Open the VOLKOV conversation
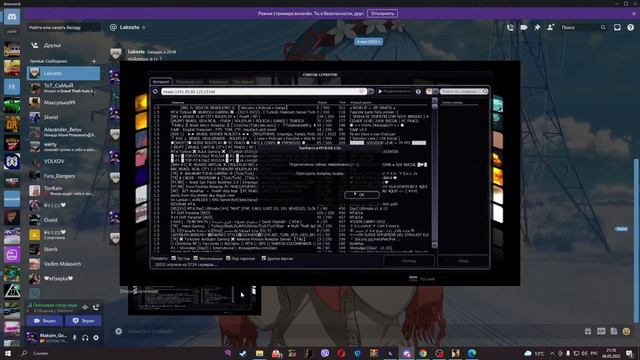The height and width of the screenshot is (360, 640). [x=64, y=161]
